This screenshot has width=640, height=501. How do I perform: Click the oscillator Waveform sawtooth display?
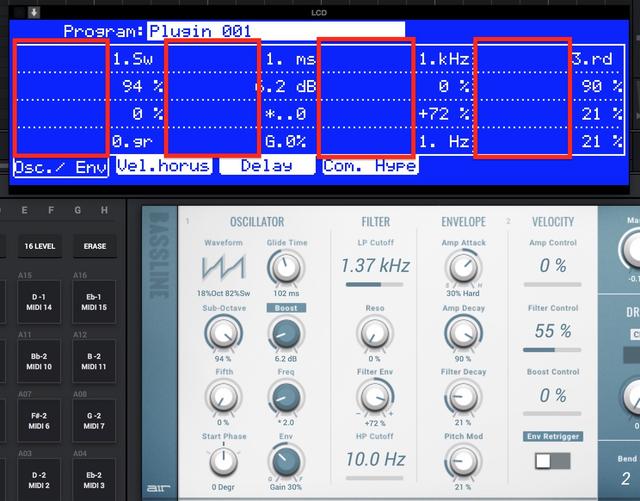[x=223, y=268]
